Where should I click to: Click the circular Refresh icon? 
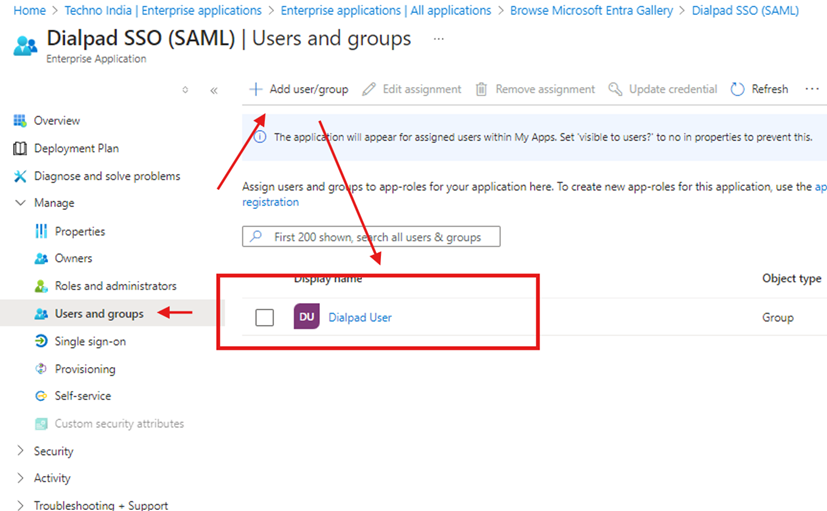737,89
